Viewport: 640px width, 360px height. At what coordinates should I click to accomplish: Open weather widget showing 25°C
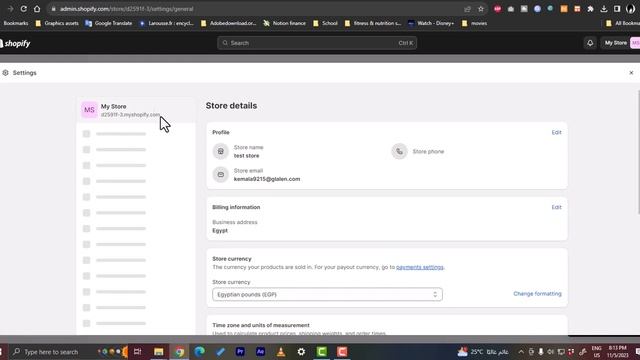pyautogui.click(x=483, y=351)
